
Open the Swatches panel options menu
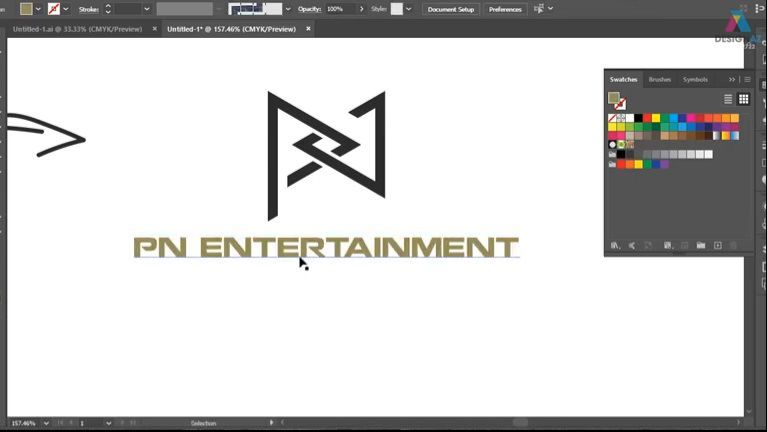747,79
